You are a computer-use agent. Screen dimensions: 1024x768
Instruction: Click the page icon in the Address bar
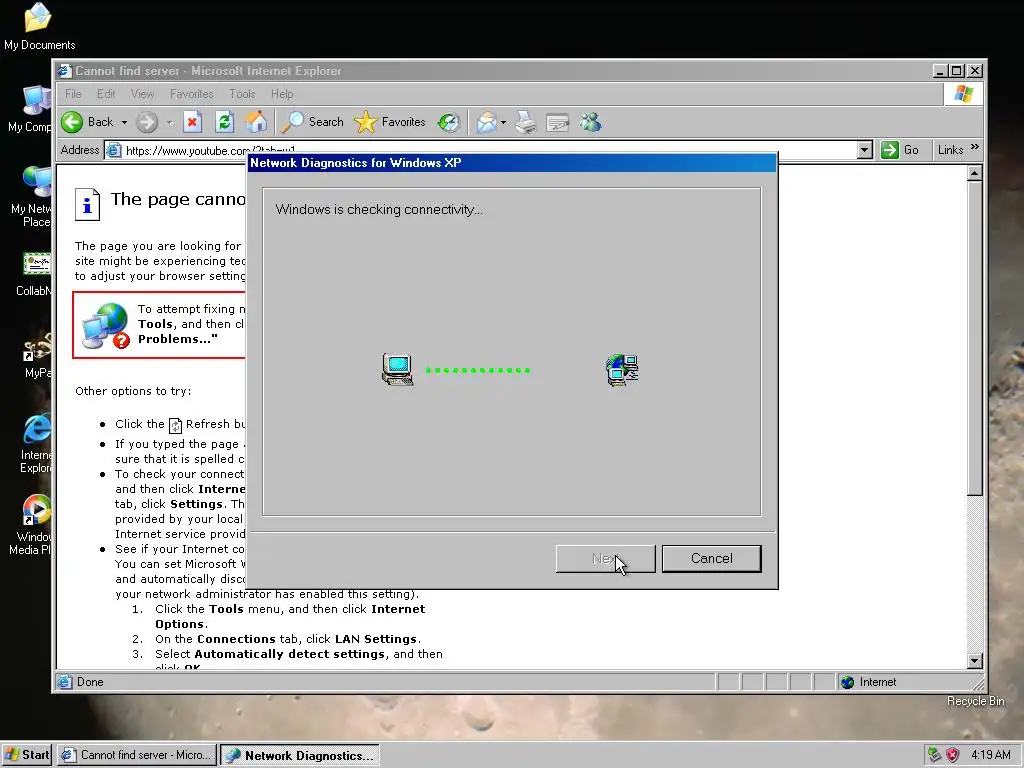point(114,150)
